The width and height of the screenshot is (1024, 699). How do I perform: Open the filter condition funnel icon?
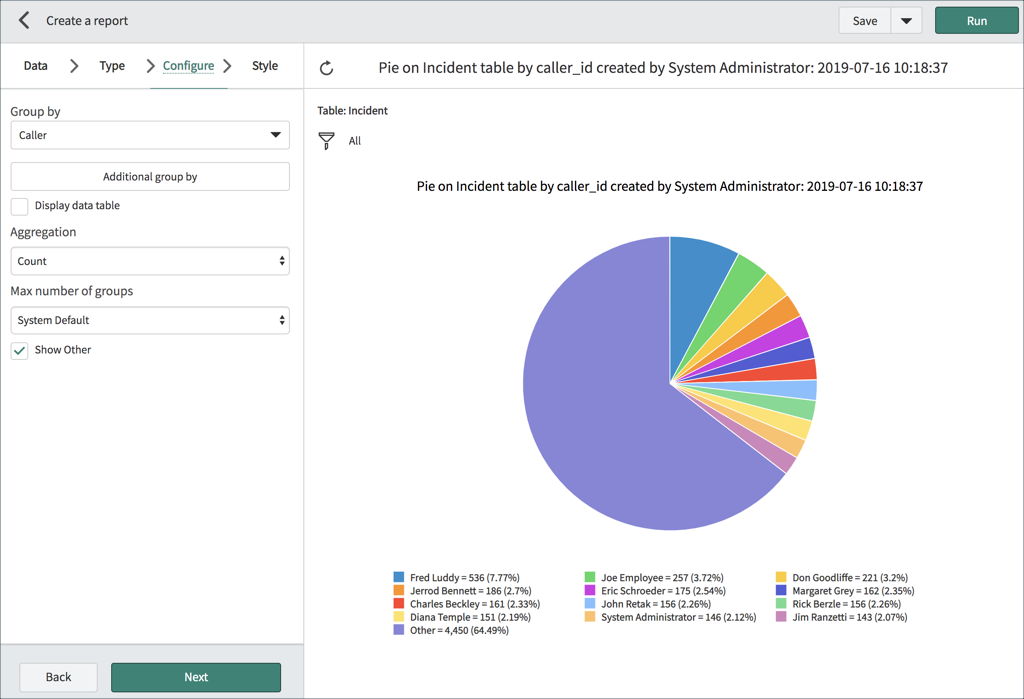(326, 141)
